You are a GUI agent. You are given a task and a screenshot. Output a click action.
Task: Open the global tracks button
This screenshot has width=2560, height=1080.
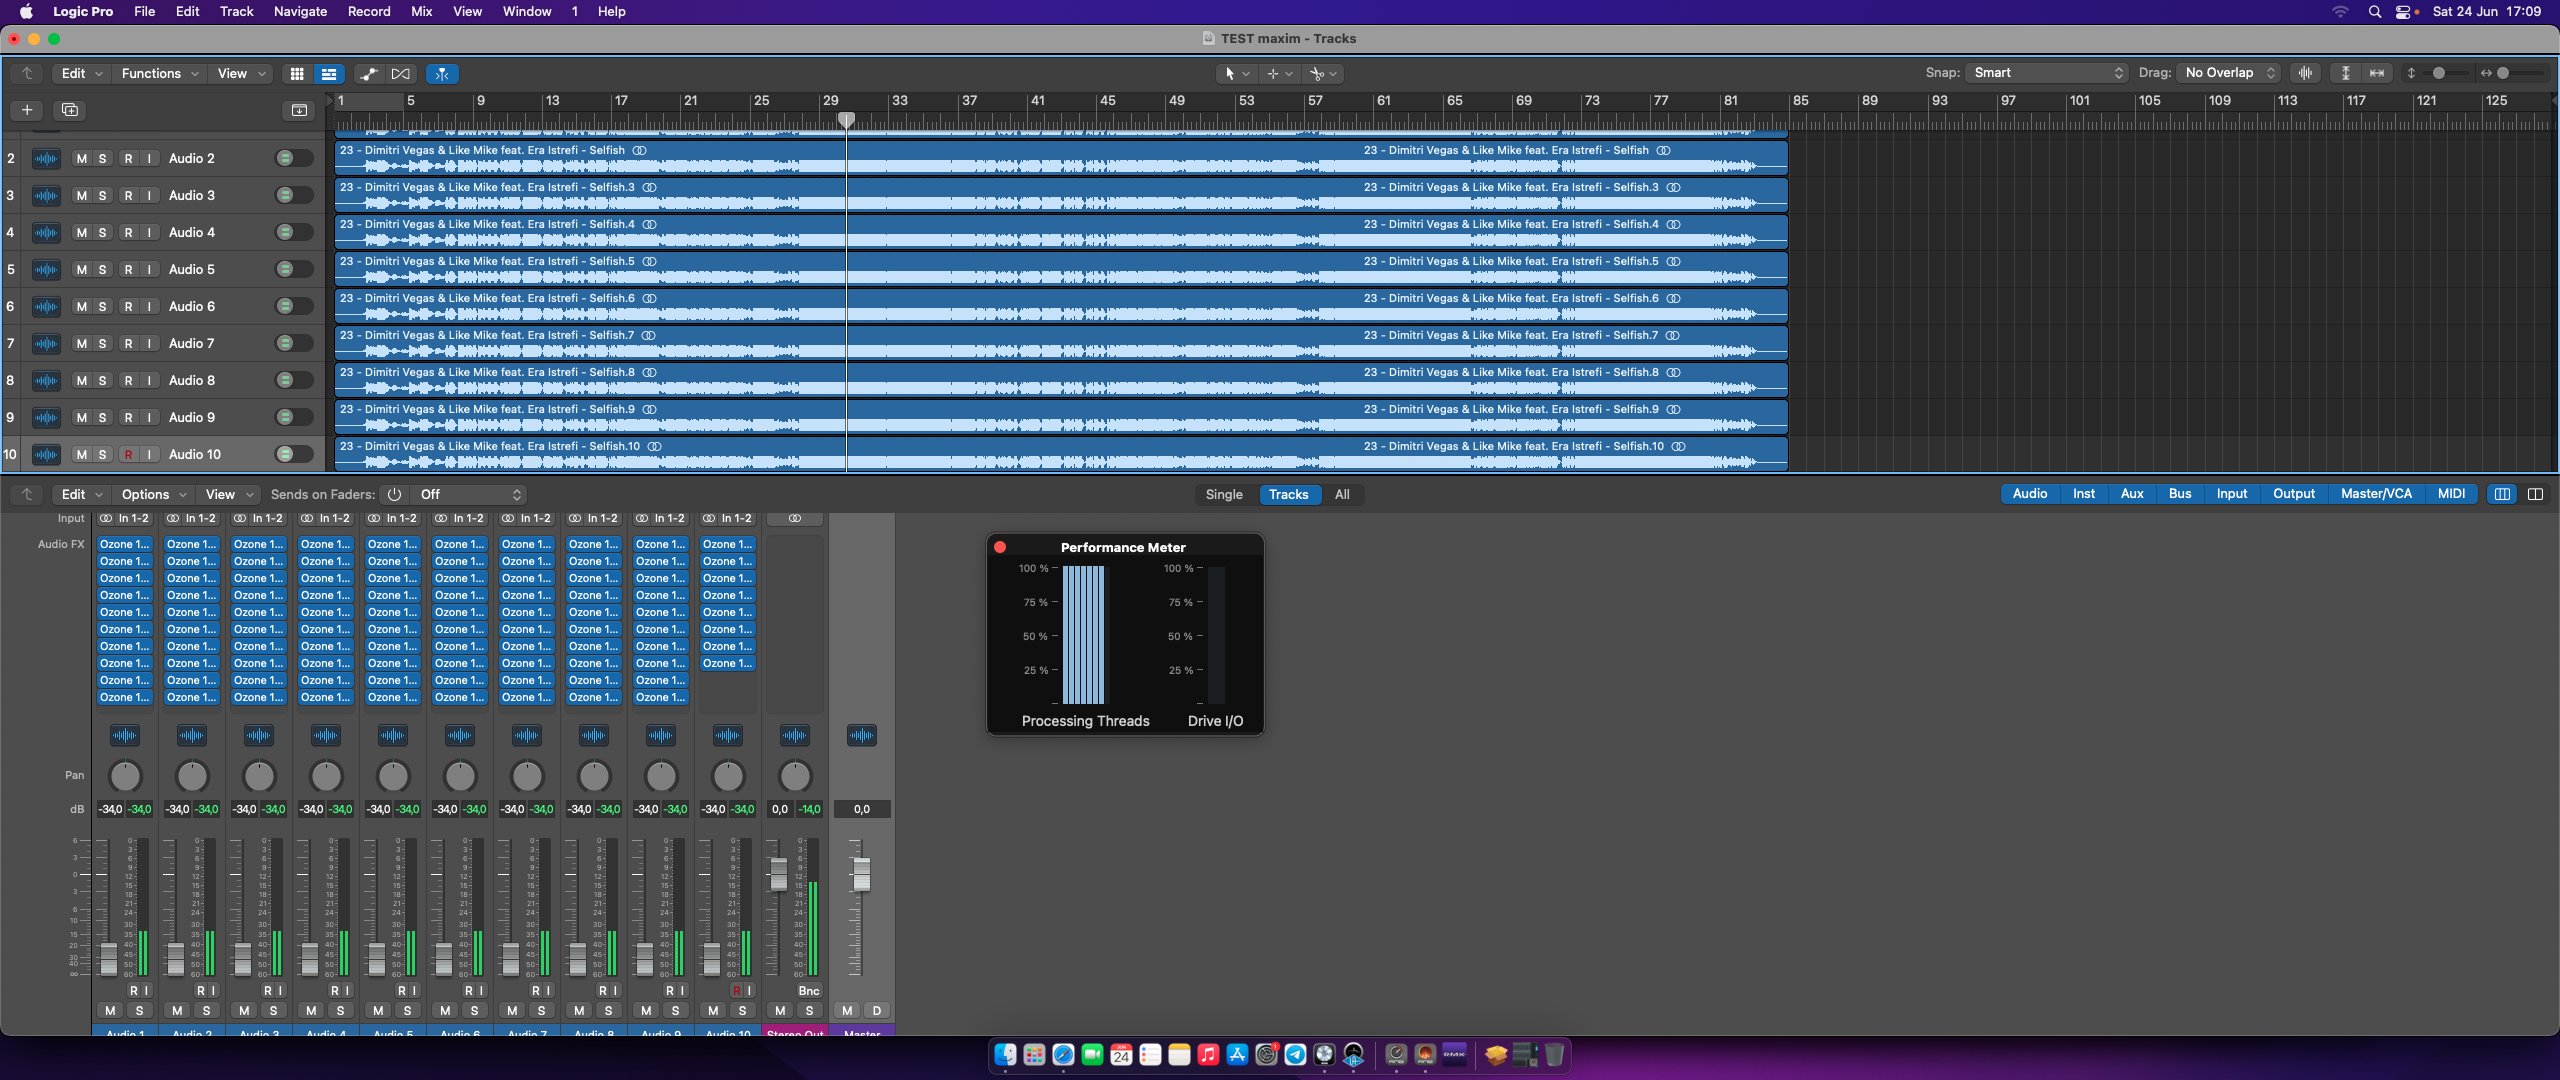pos(299,110)
